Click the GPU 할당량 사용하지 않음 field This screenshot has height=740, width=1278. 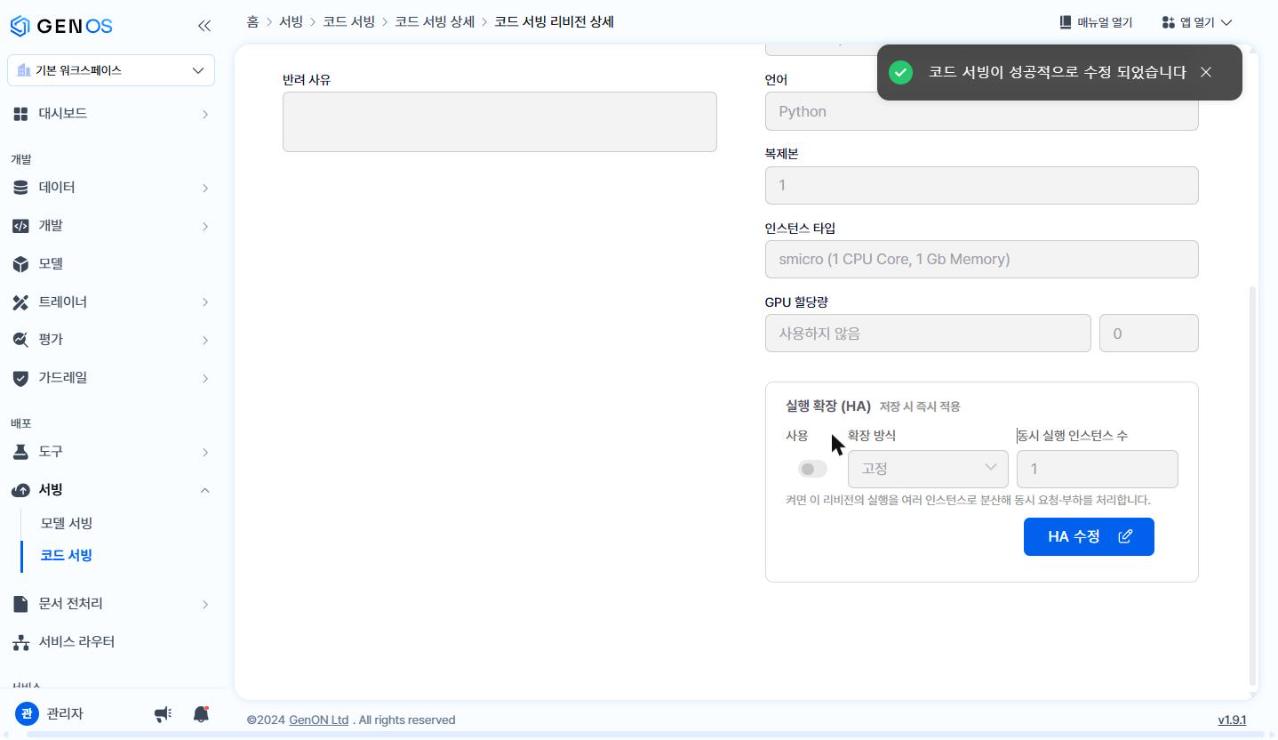tap(928, 333)
